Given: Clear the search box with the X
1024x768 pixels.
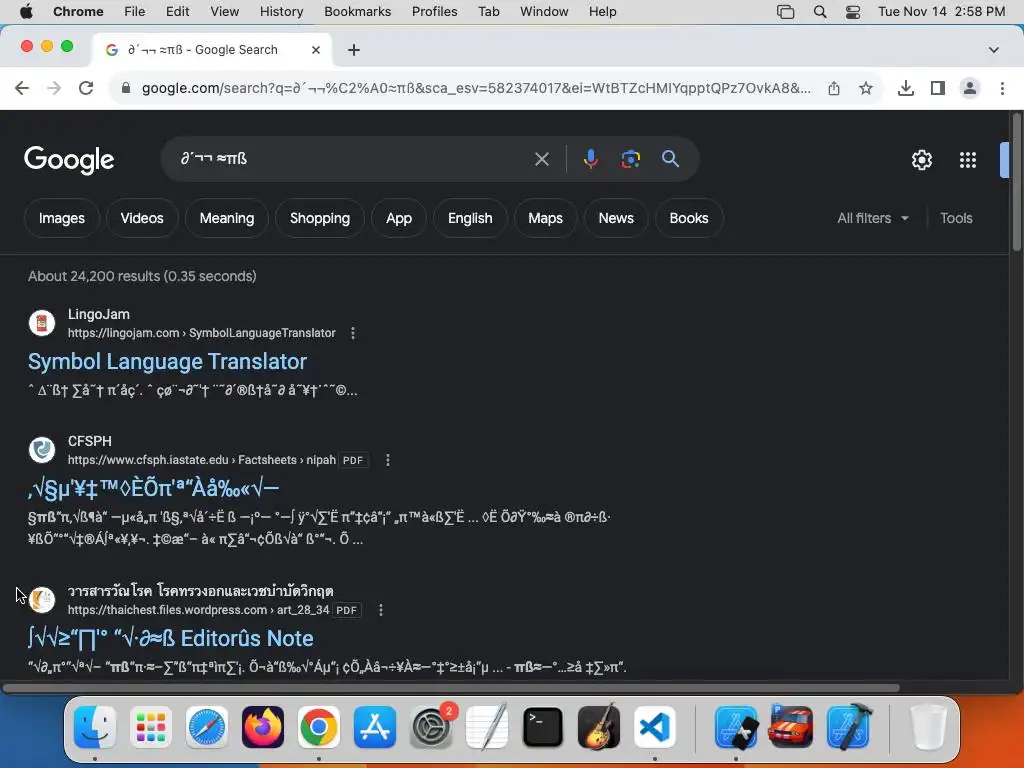Looking at the screenshot, I should (541, 159).
